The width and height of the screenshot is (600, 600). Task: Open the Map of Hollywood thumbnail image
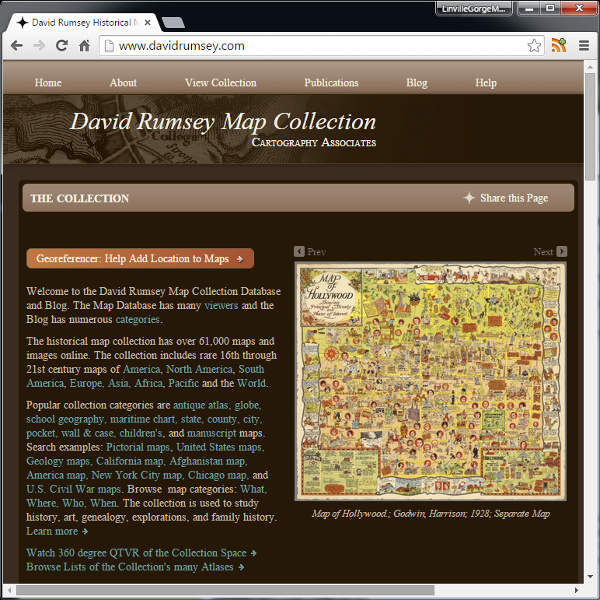click(x=430, y=381)
